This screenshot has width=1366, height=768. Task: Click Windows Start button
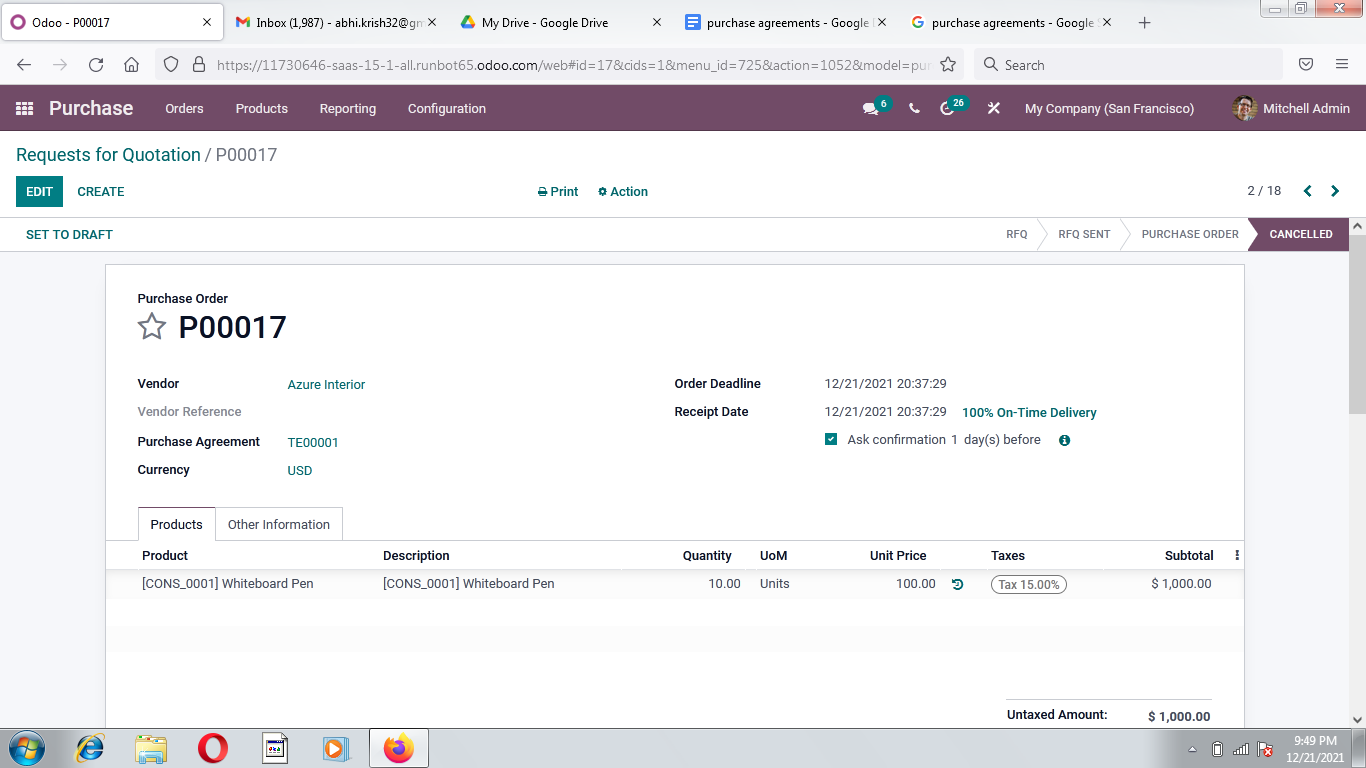click(25, 748)
